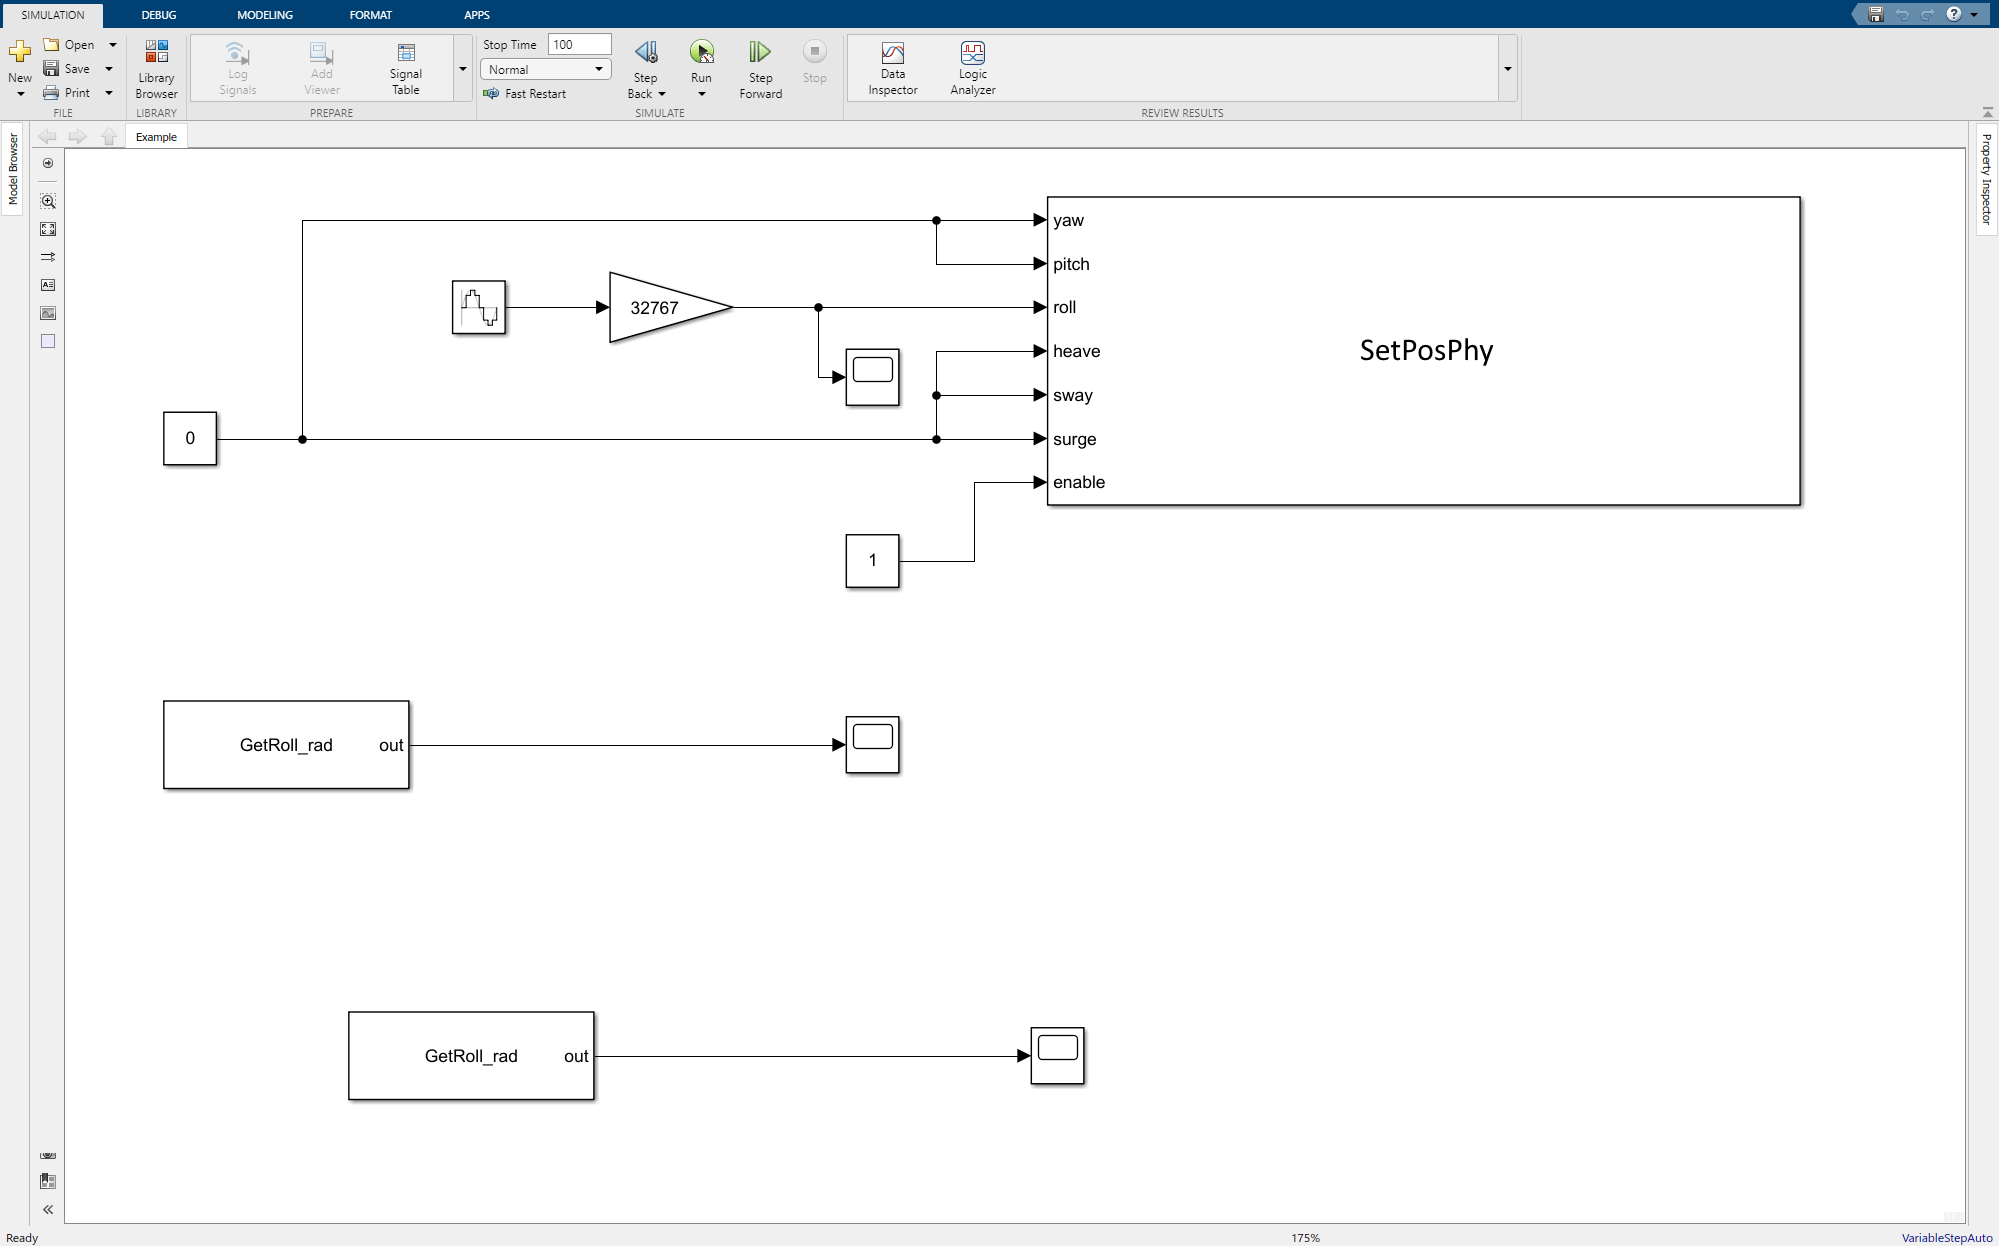Collapse the toolstrip with corner arrow
The width and height of the screenshot is (1999, 1246).
coord(1987,112)
